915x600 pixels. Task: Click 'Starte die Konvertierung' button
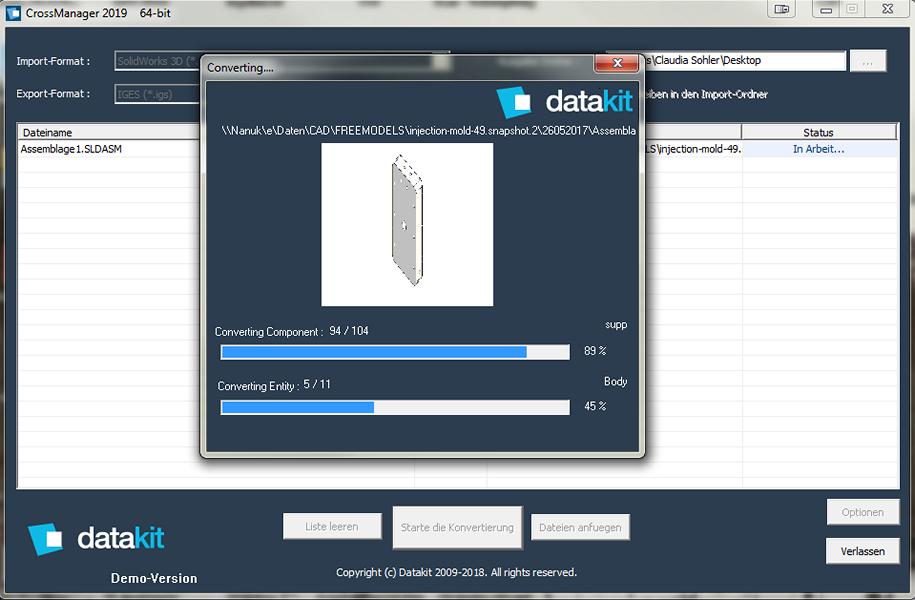click(458, 528)
